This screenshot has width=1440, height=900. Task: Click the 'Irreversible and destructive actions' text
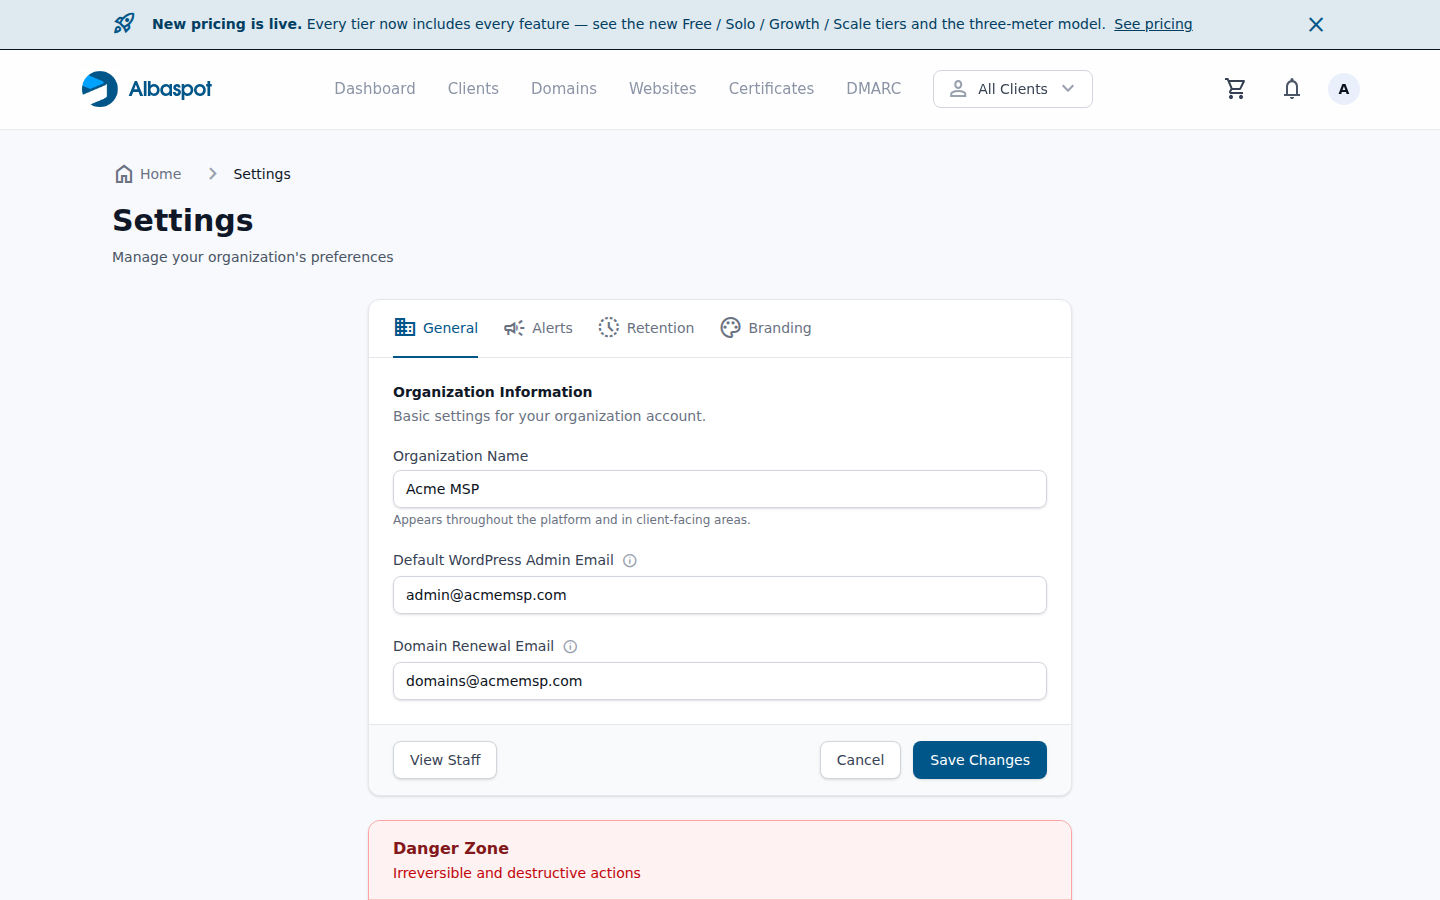517,873
